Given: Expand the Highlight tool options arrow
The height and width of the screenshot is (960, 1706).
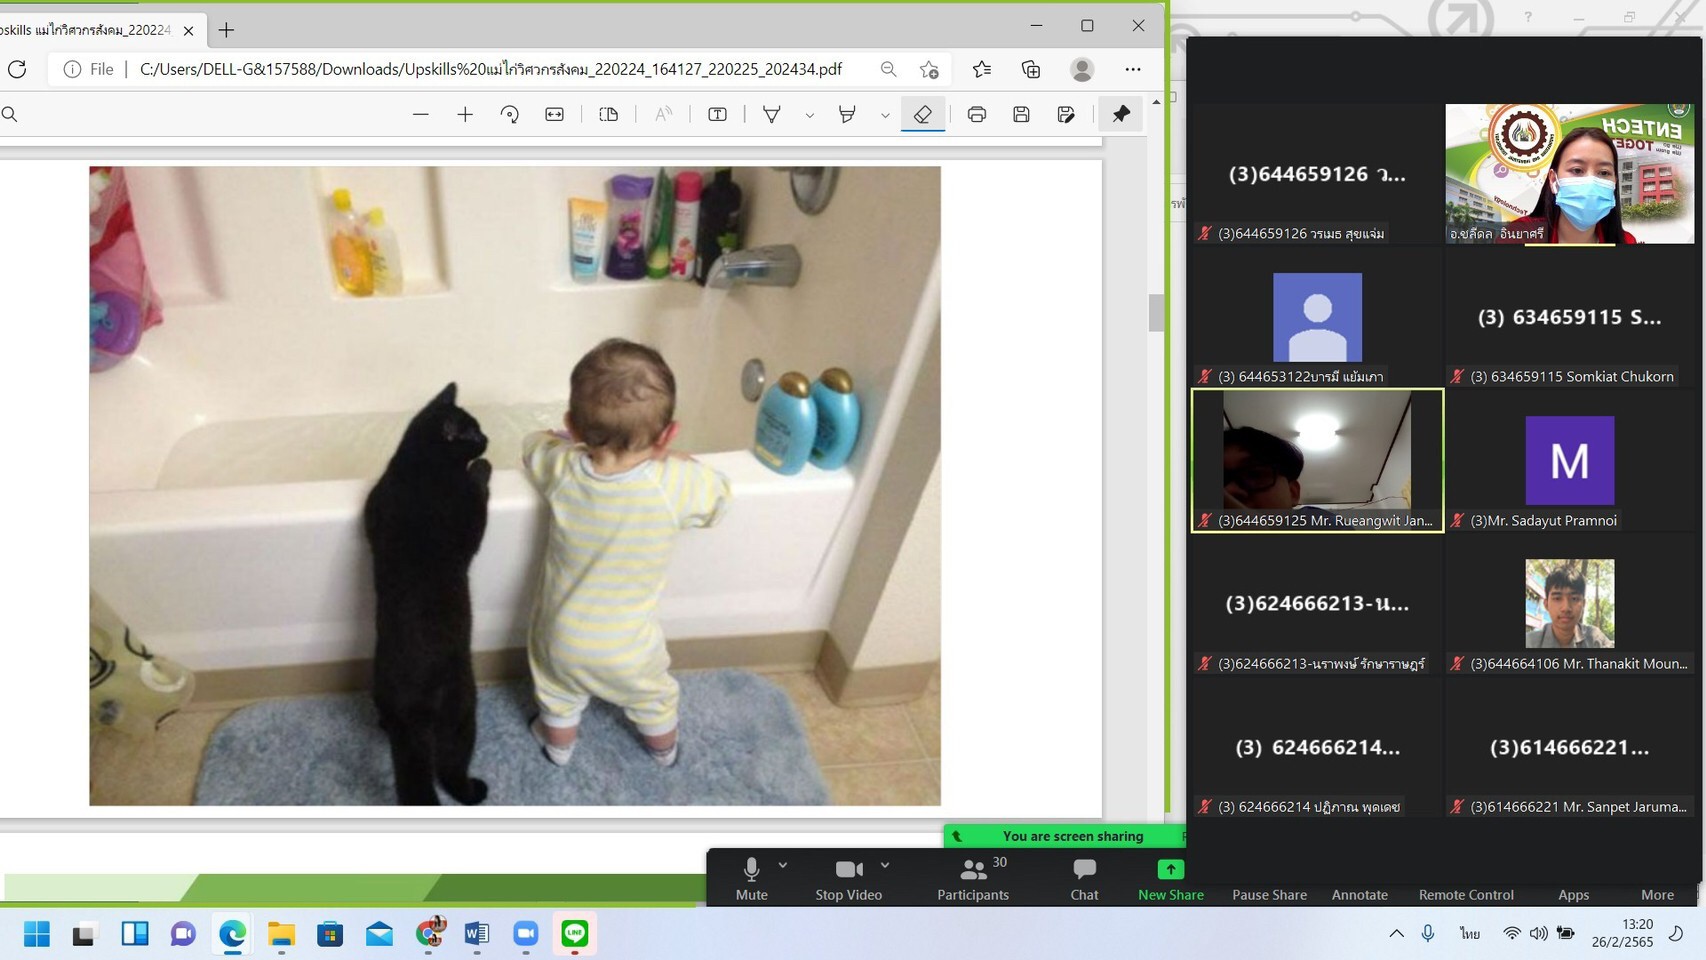Looking at the screenshot, I should [x=885, y=115].
